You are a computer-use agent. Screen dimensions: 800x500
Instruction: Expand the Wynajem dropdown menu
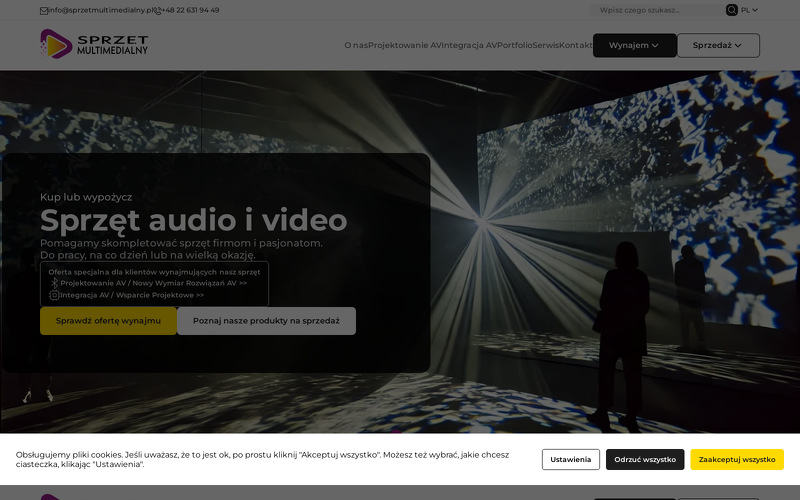[x=634, y=45]
